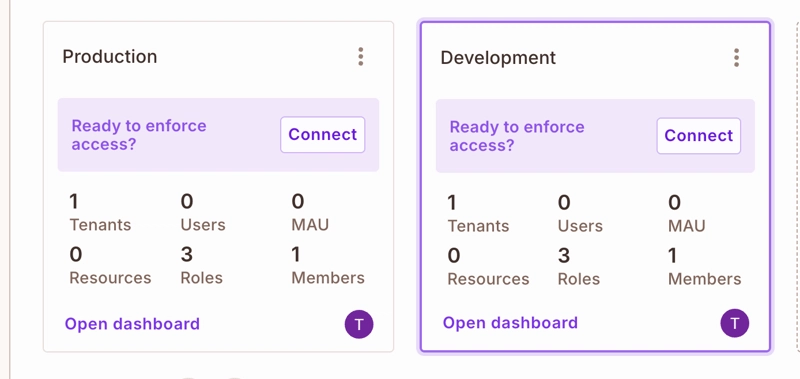
Task: View the Members count in Production
Action: pos(328,265)
